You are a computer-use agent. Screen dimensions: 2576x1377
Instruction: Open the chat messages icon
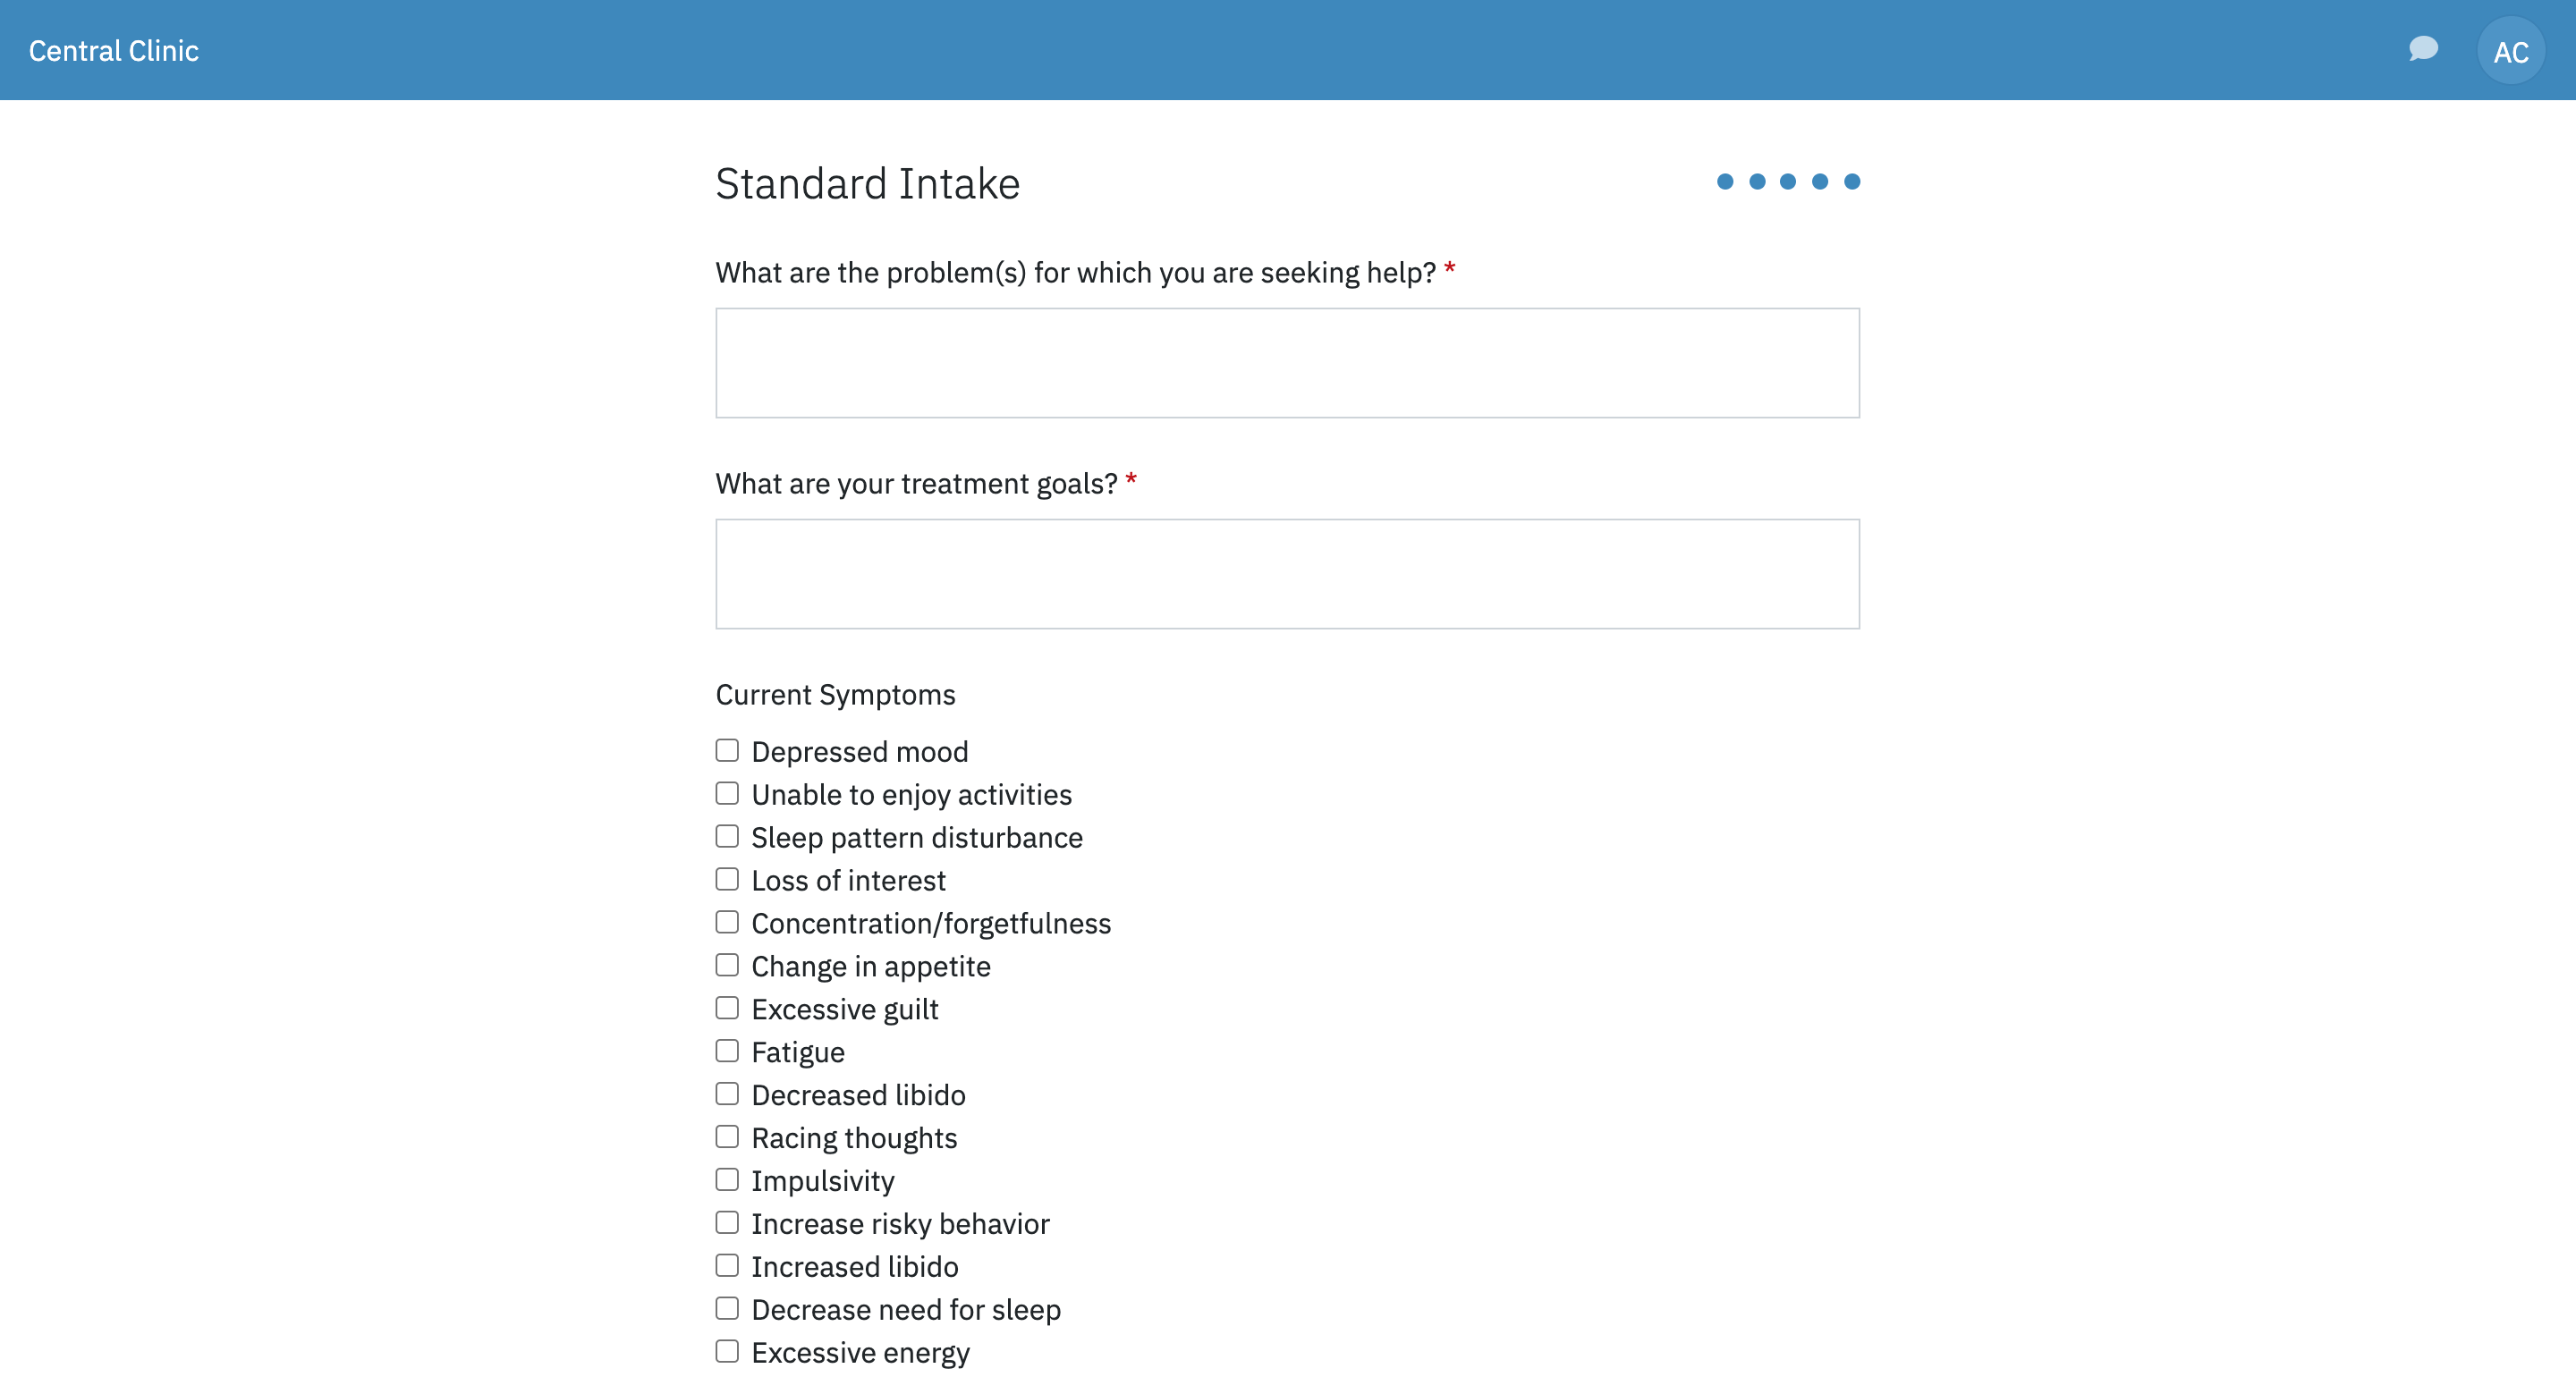[x=2422, y=49]
